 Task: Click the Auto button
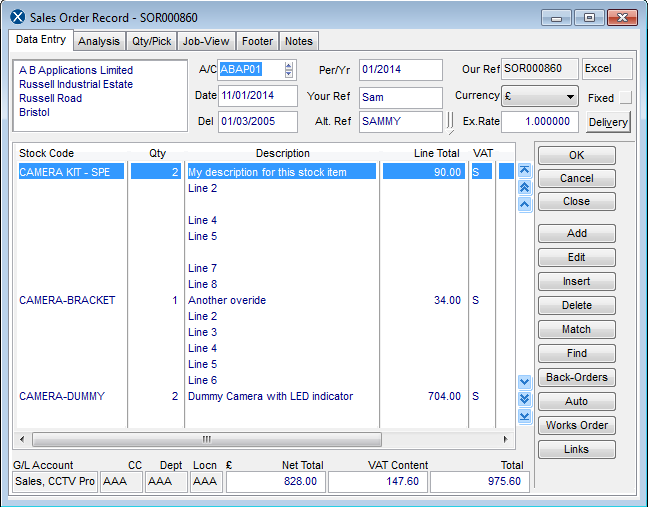[x=577, y=401]
